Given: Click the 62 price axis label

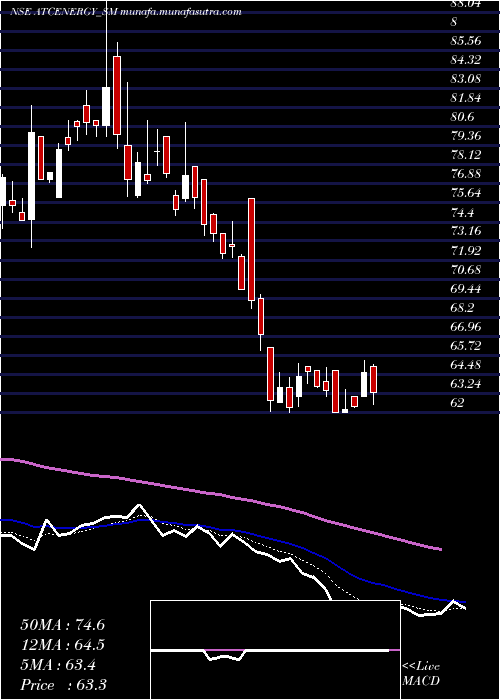Looking at the screenshot, I should (x=457, y=403).
